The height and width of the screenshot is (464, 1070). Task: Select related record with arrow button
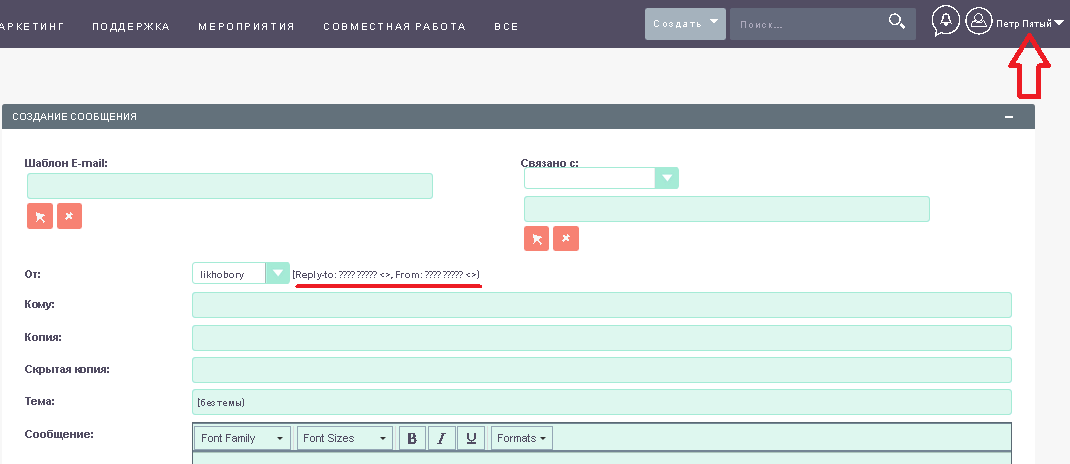[536, 238]
